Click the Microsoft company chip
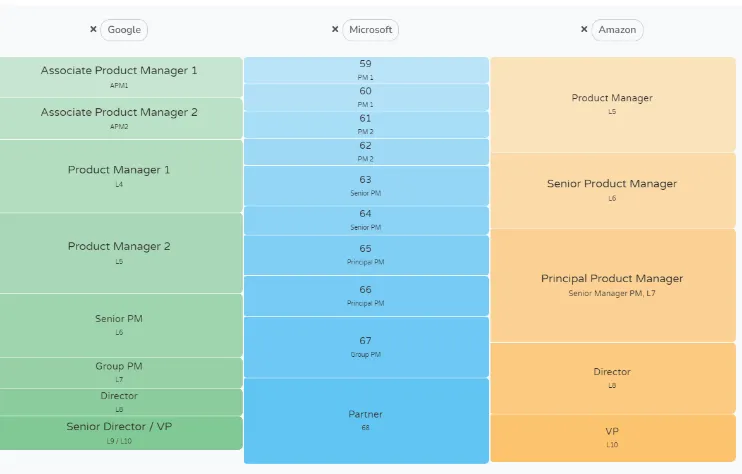Screen dimensions: 742x474 point(371,30)
